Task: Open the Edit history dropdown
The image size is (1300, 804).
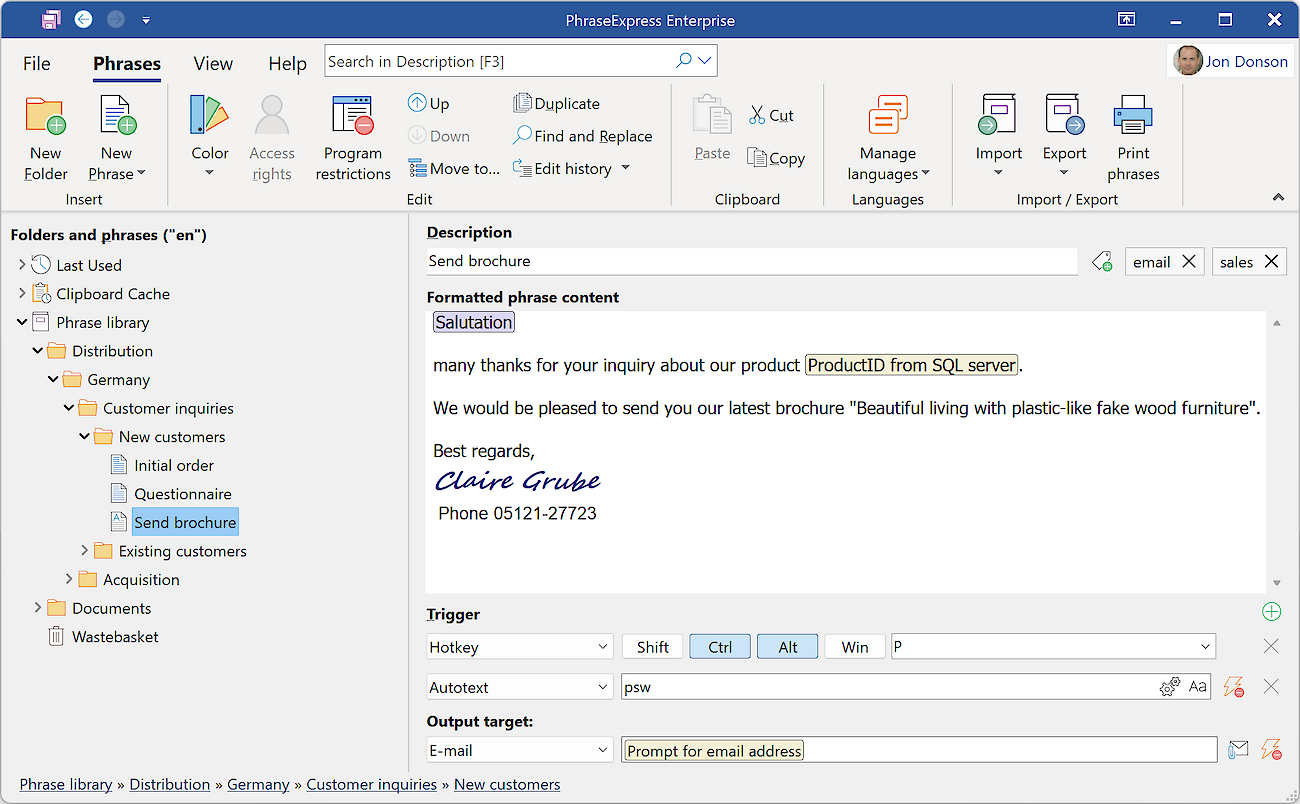Action: pos(626,168)
